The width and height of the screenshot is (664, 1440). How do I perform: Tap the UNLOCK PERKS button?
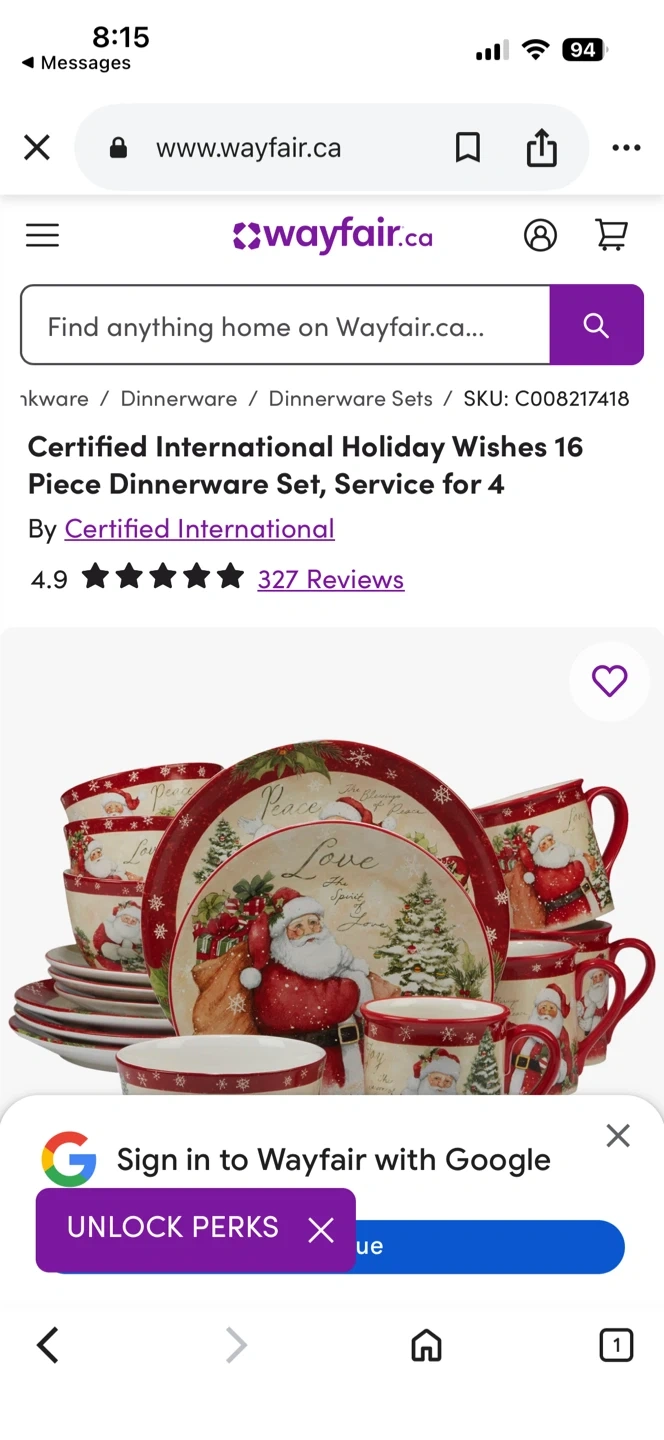point(173,1228)
